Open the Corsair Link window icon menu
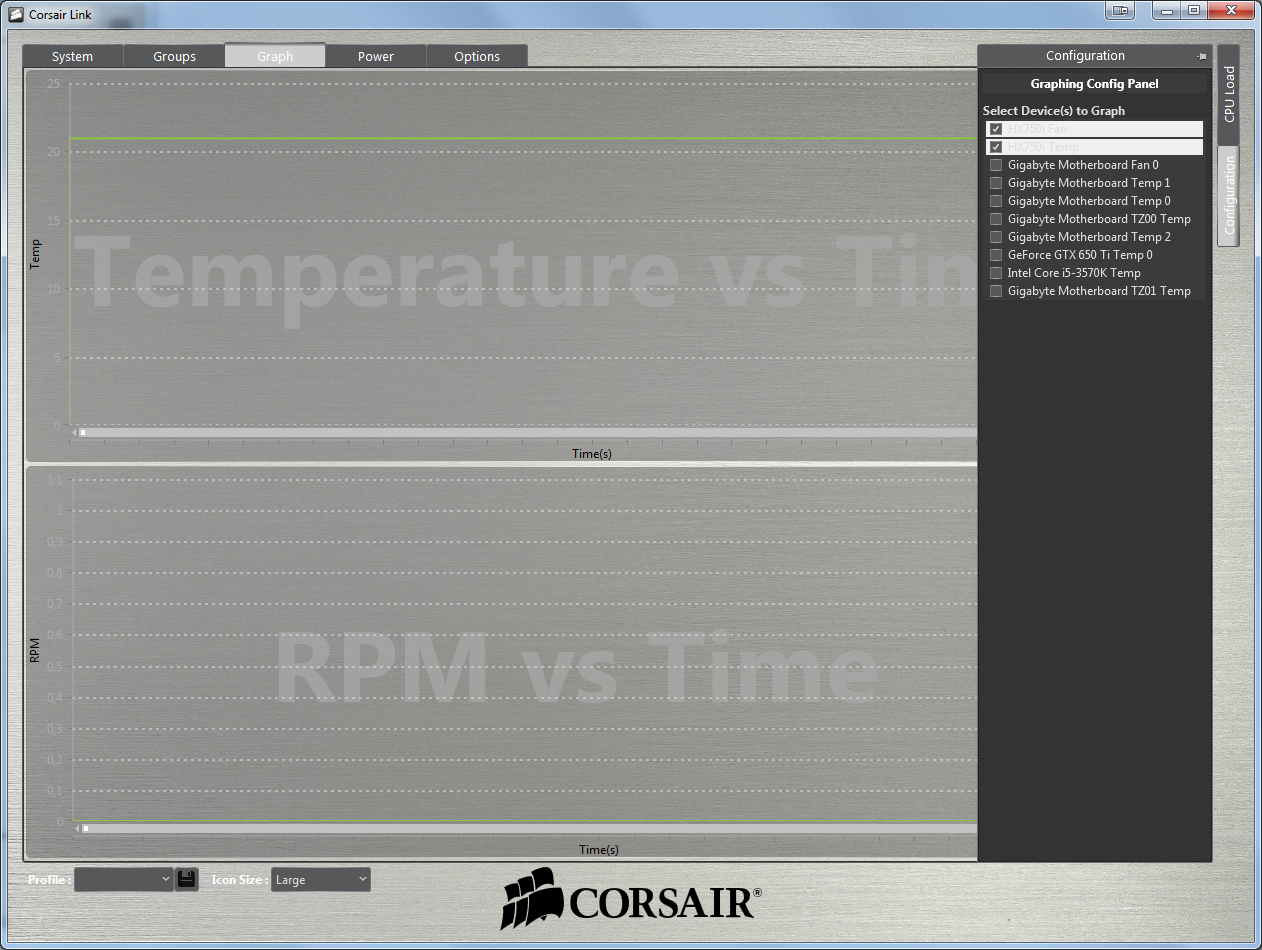1262x950 pixels. pos(16,14)
